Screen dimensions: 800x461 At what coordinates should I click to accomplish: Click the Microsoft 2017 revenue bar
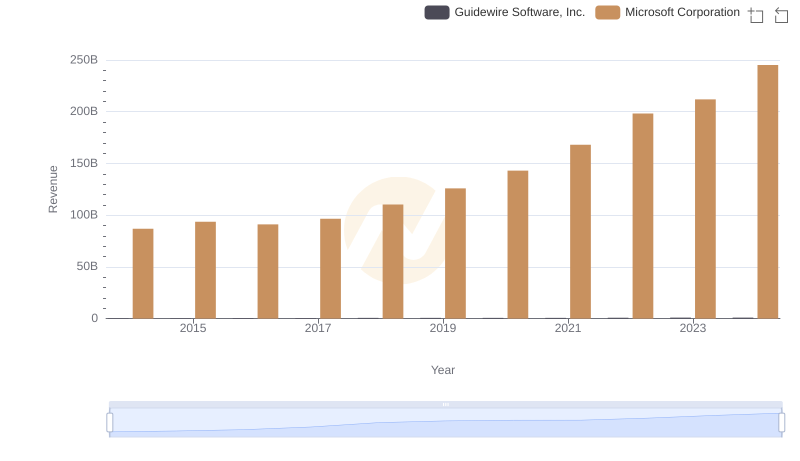click(x=330, y=268)
